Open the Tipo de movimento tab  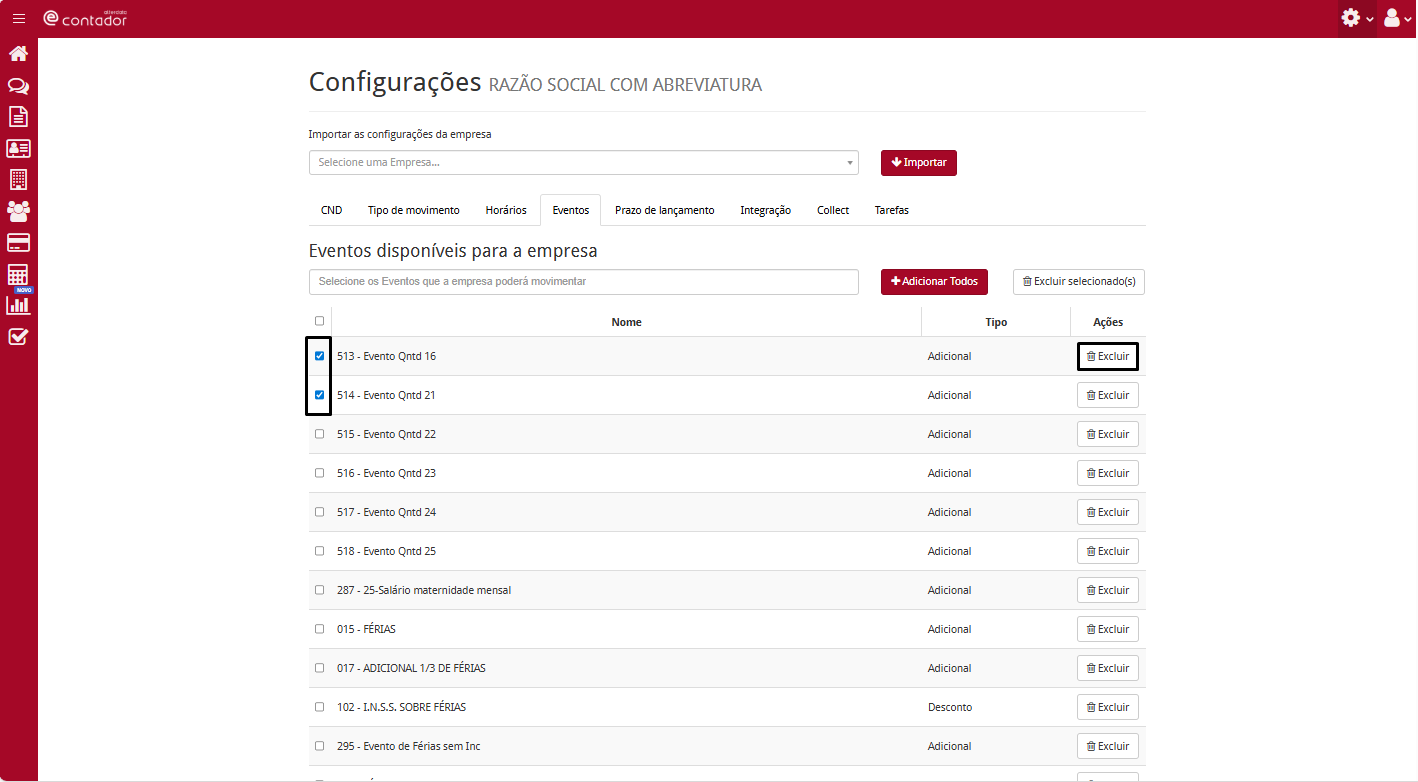pyautogui.click(x=414, y=210)
